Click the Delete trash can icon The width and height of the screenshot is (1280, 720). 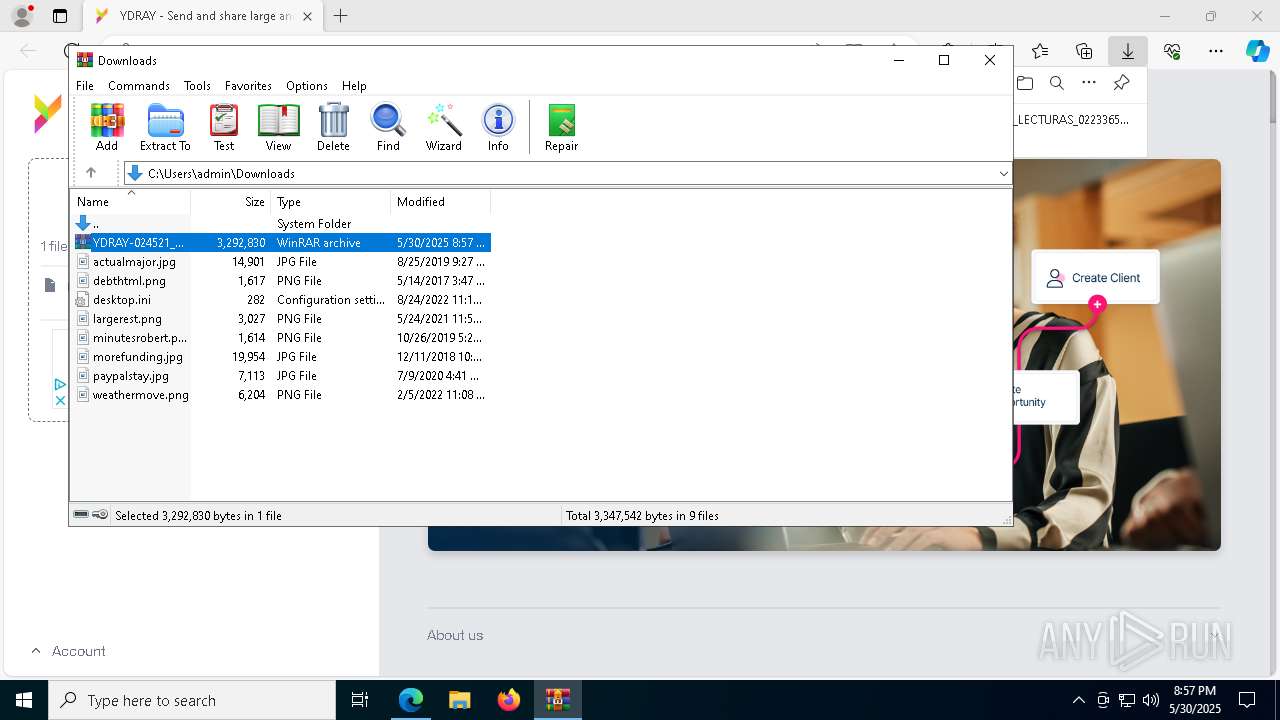(x=333, y=127)
